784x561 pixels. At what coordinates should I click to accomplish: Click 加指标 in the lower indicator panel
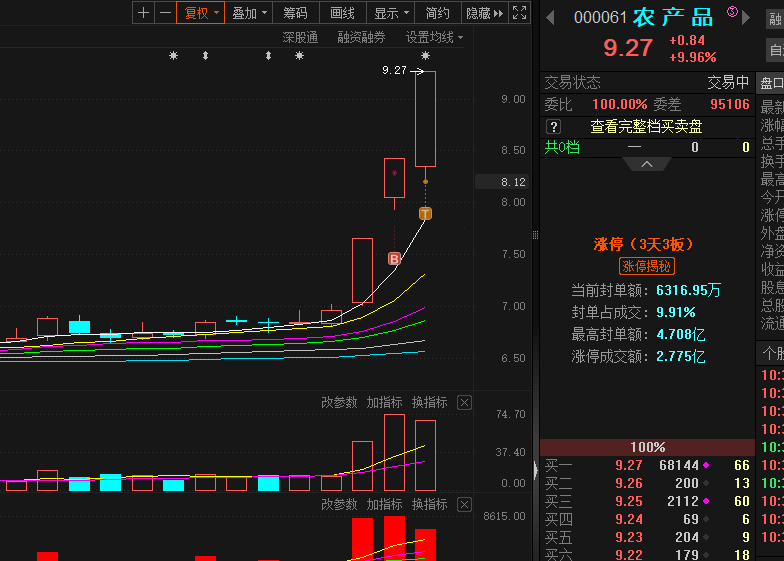[384, 504]
